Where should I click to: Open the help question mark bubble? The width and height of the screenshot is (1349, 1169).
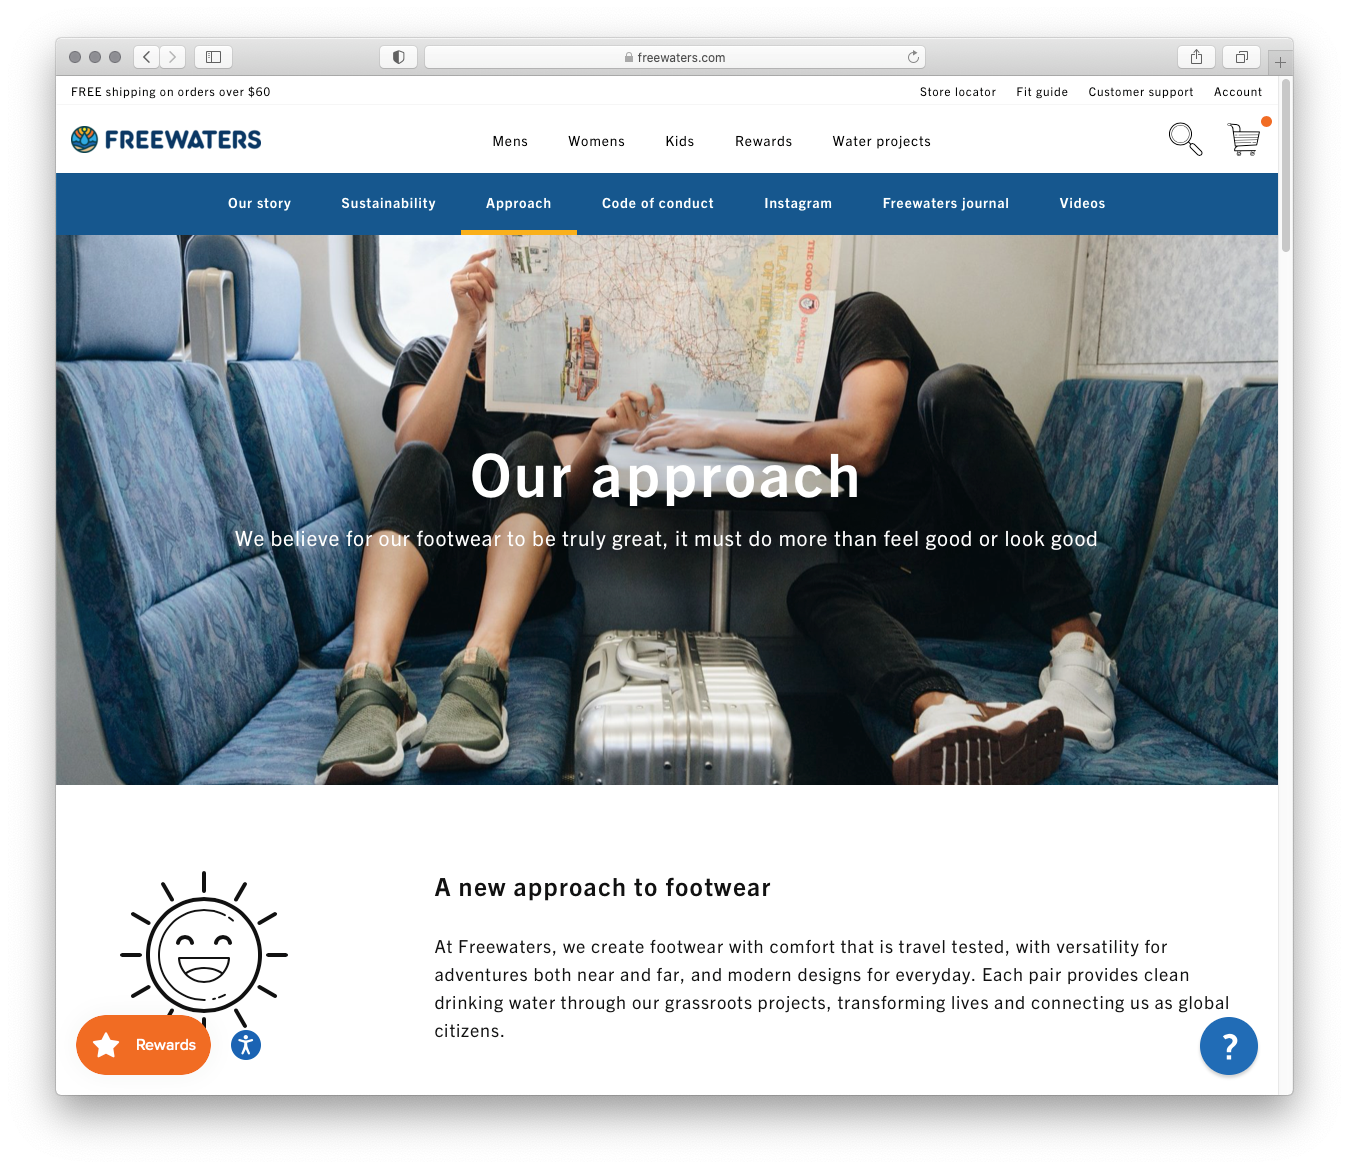tap(1228, 1046)
